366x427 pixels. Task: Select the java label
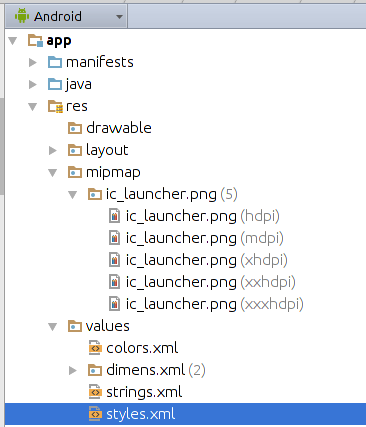click(78, 85)
